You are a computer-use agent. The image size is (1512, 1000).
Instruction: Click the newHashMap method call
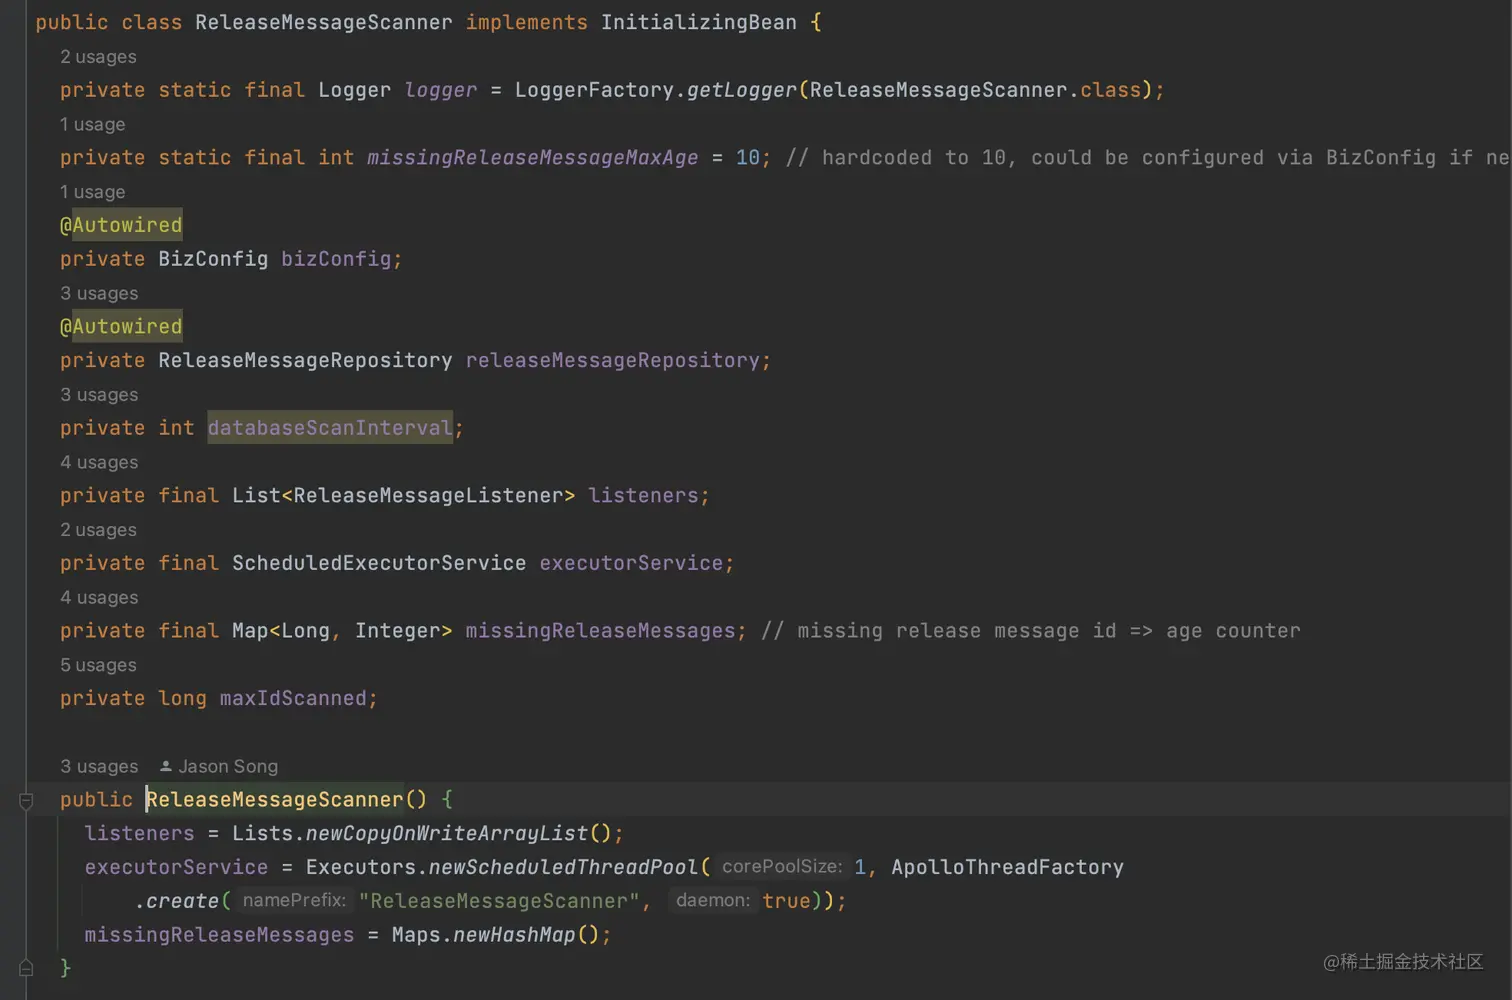pyautogui.click(x=514, y=935)
